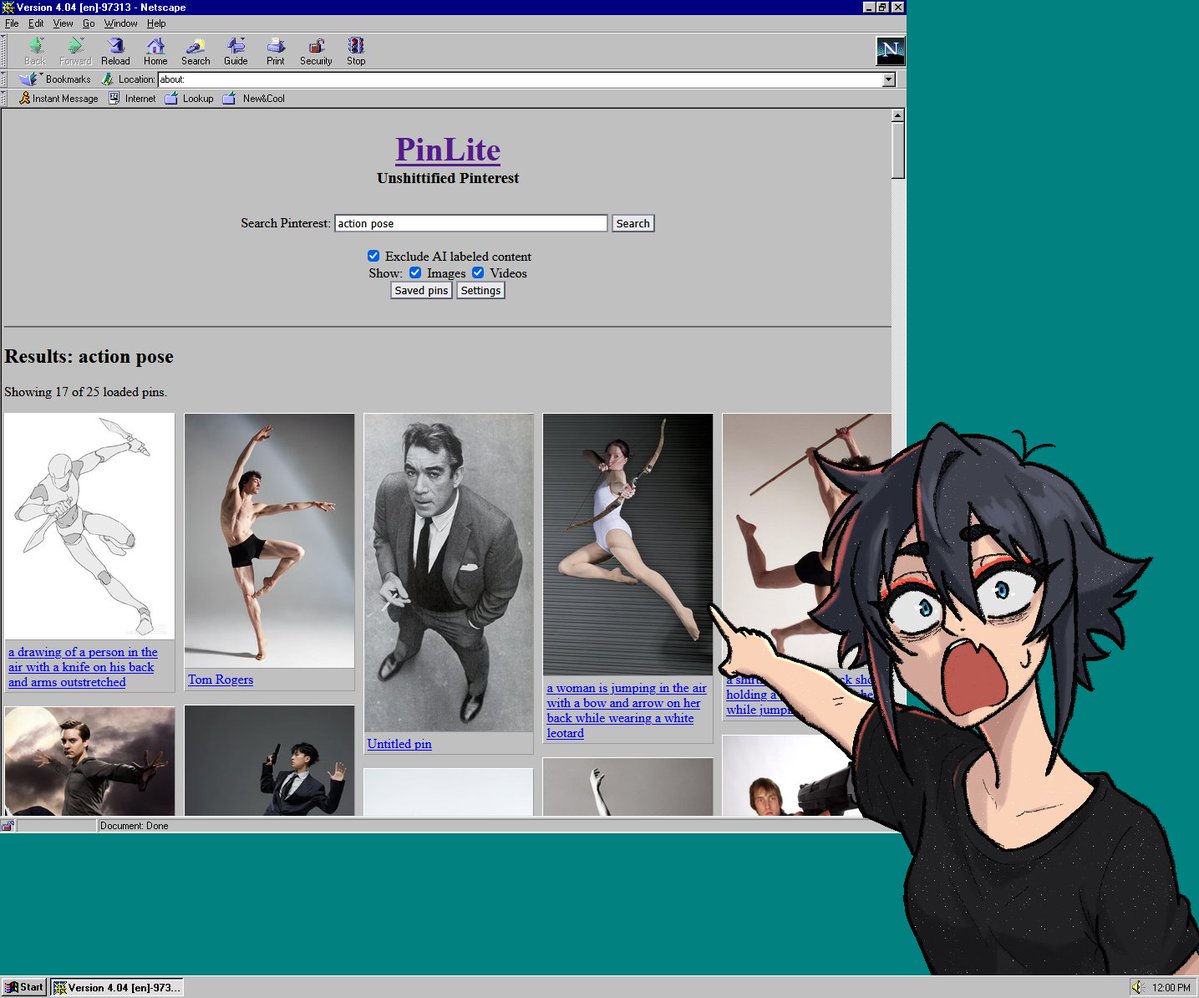Open the Windows Start button
1199x998 pixels.
click(x=24, y=987)
